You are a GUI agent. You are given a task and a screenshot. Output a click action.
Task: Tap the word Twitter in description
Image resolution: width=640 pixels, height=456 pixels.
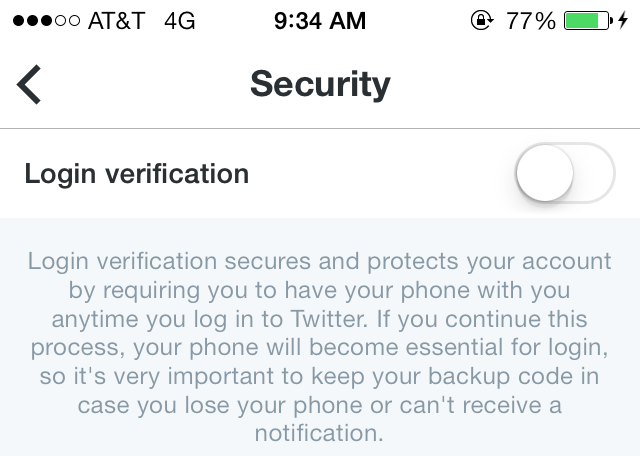click(329, 318)
